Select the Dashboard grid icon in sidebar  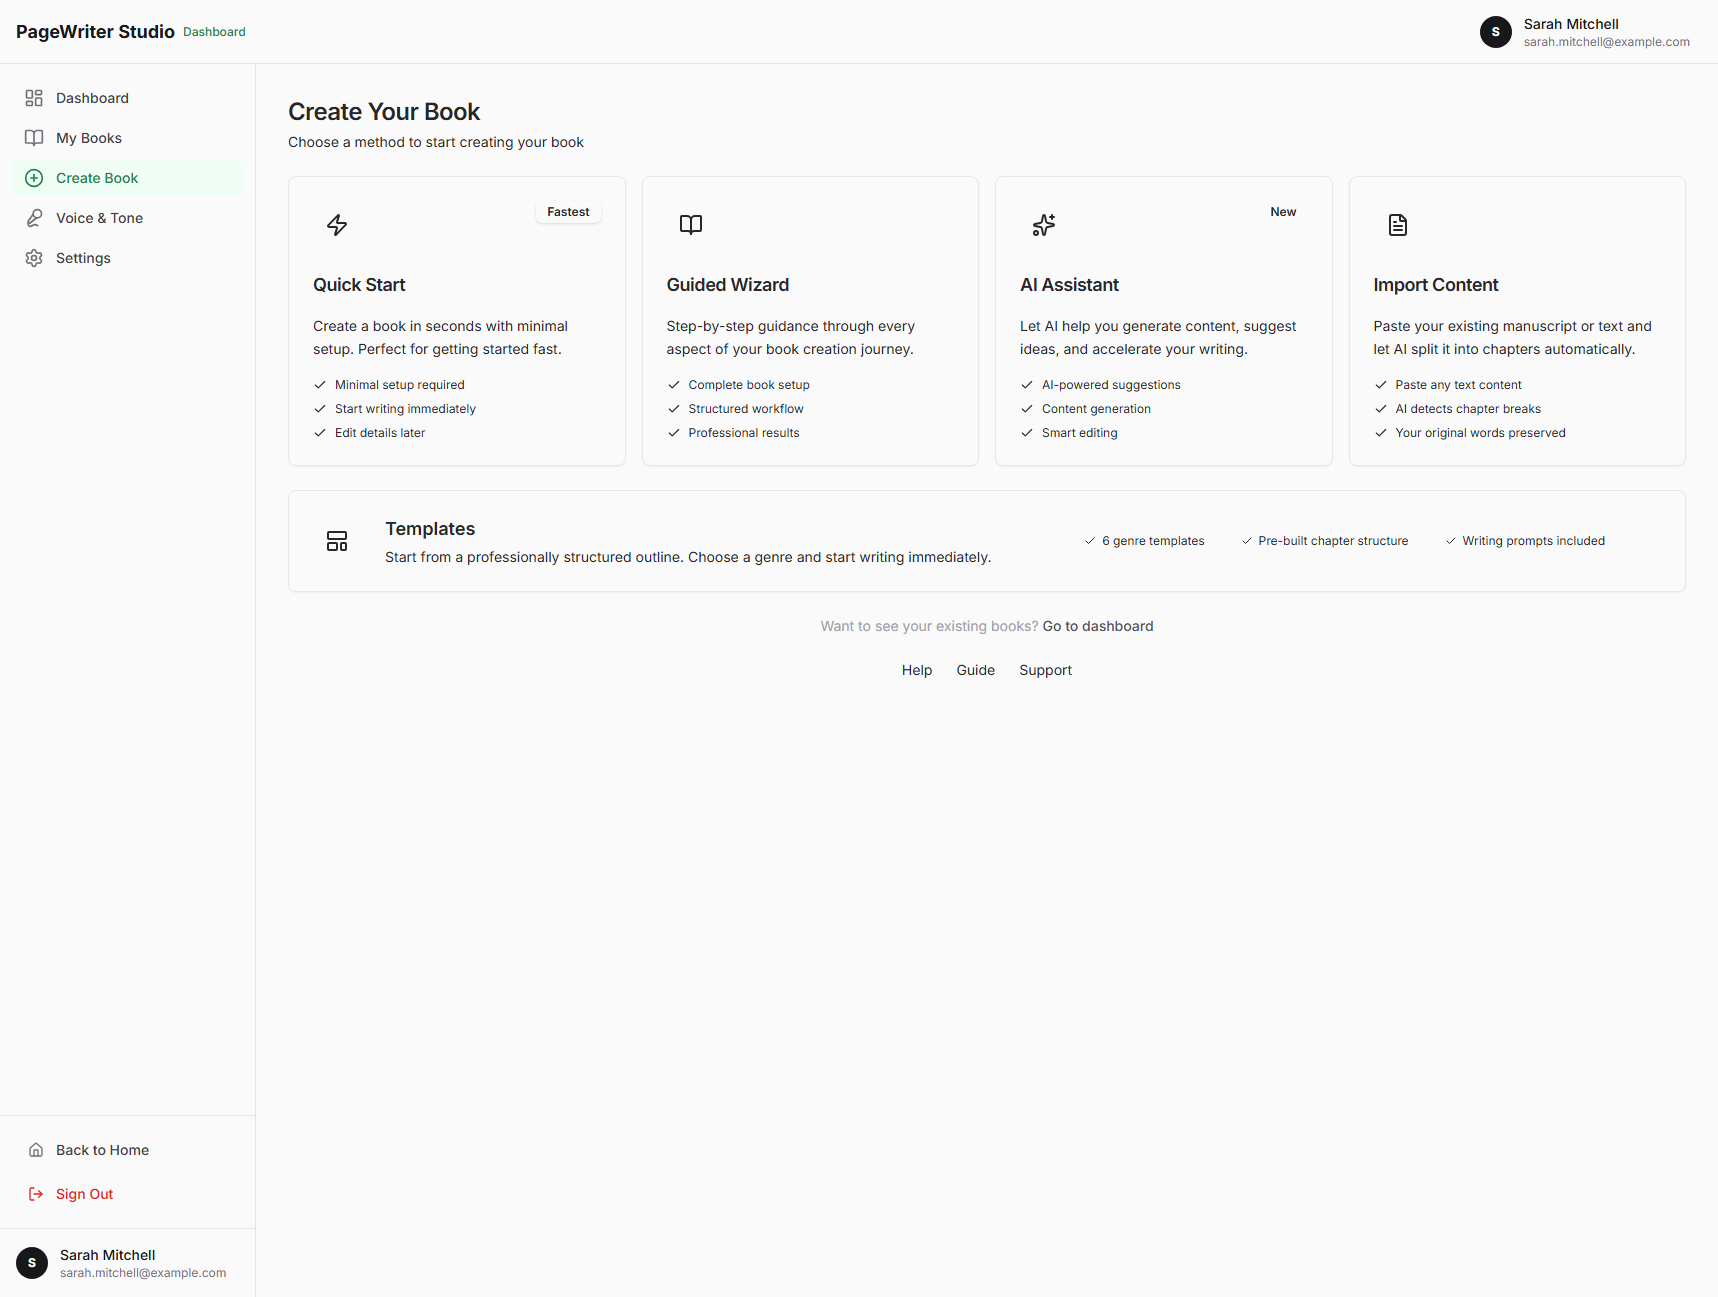point(33,97)
